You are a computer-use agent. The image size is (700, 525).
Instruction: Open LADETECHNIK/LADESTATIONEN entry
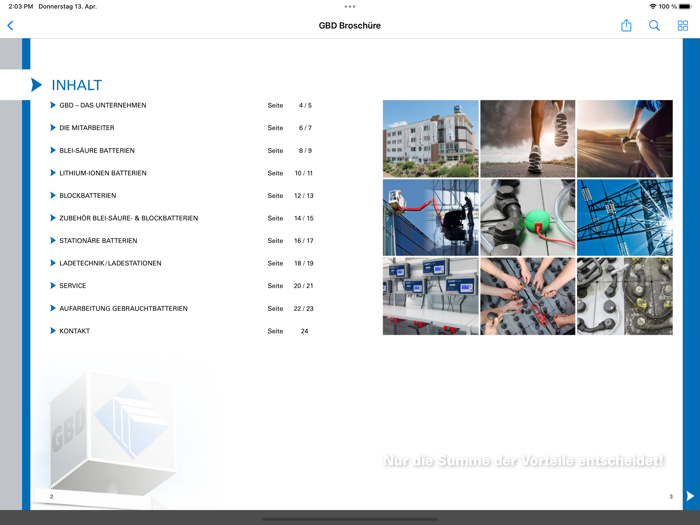(110, 263)
